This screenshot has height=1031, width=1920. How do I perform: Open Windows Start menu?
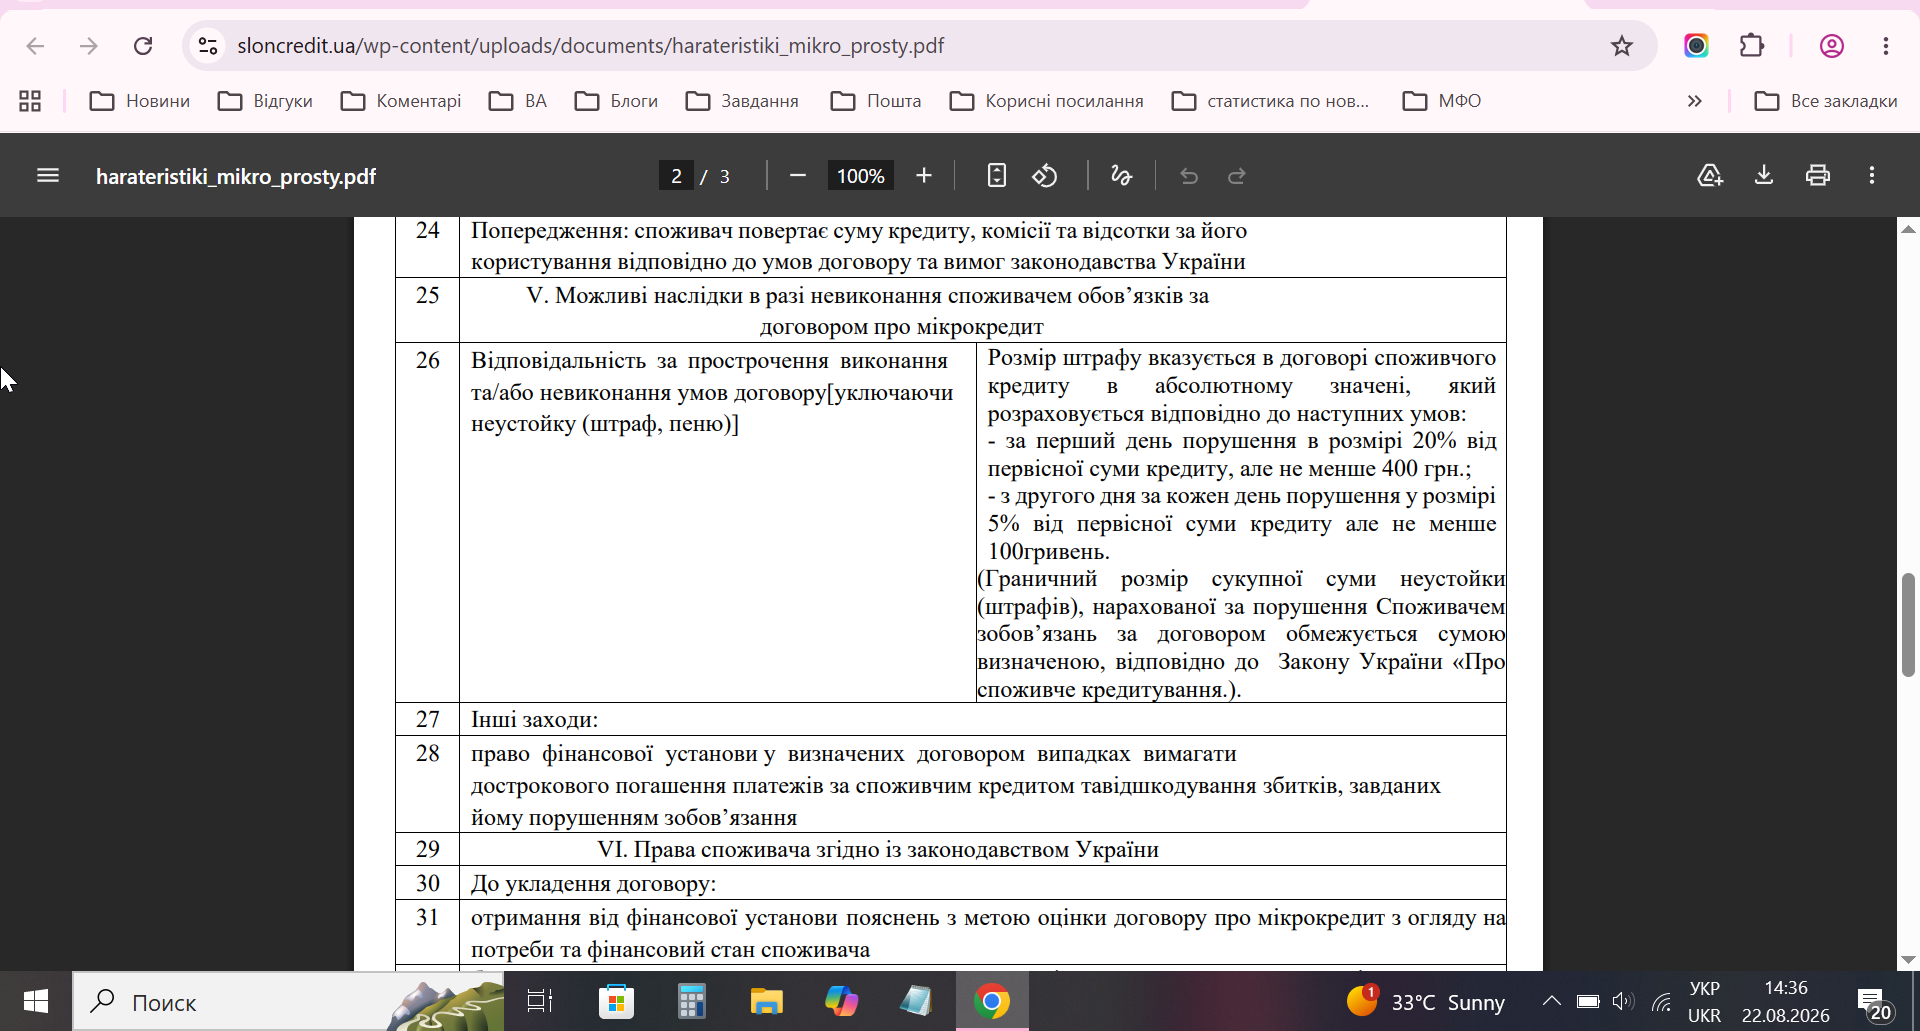[x=36, y=1001]
